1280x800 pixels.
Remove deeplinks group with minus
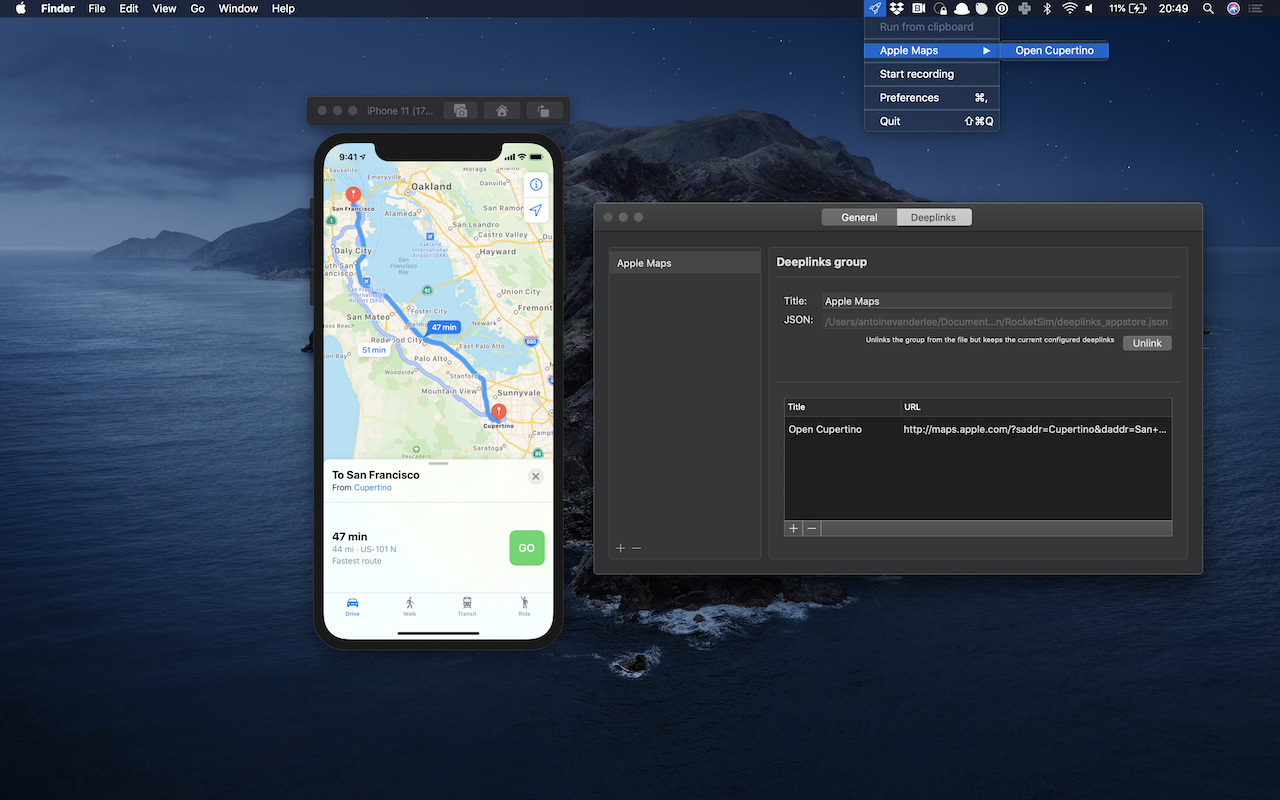pos(636,548)
